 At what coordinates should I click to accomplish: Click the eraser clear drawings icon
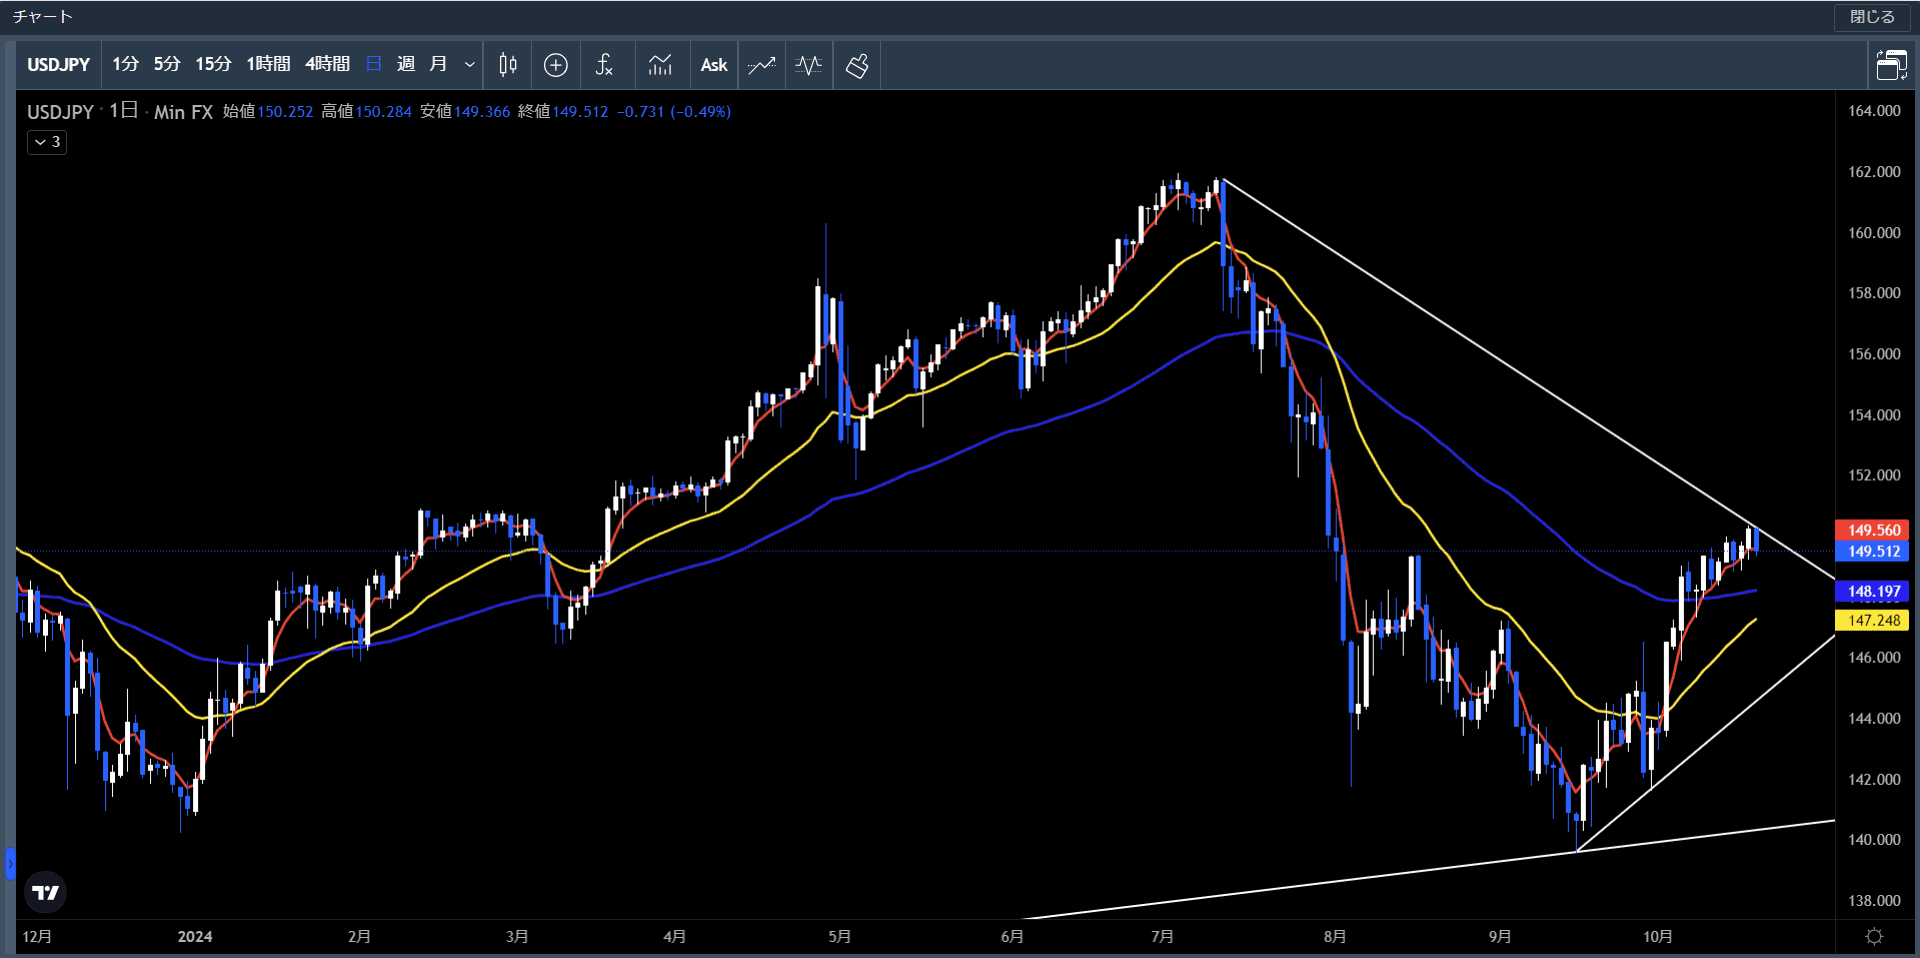click(x=857, y=65)
